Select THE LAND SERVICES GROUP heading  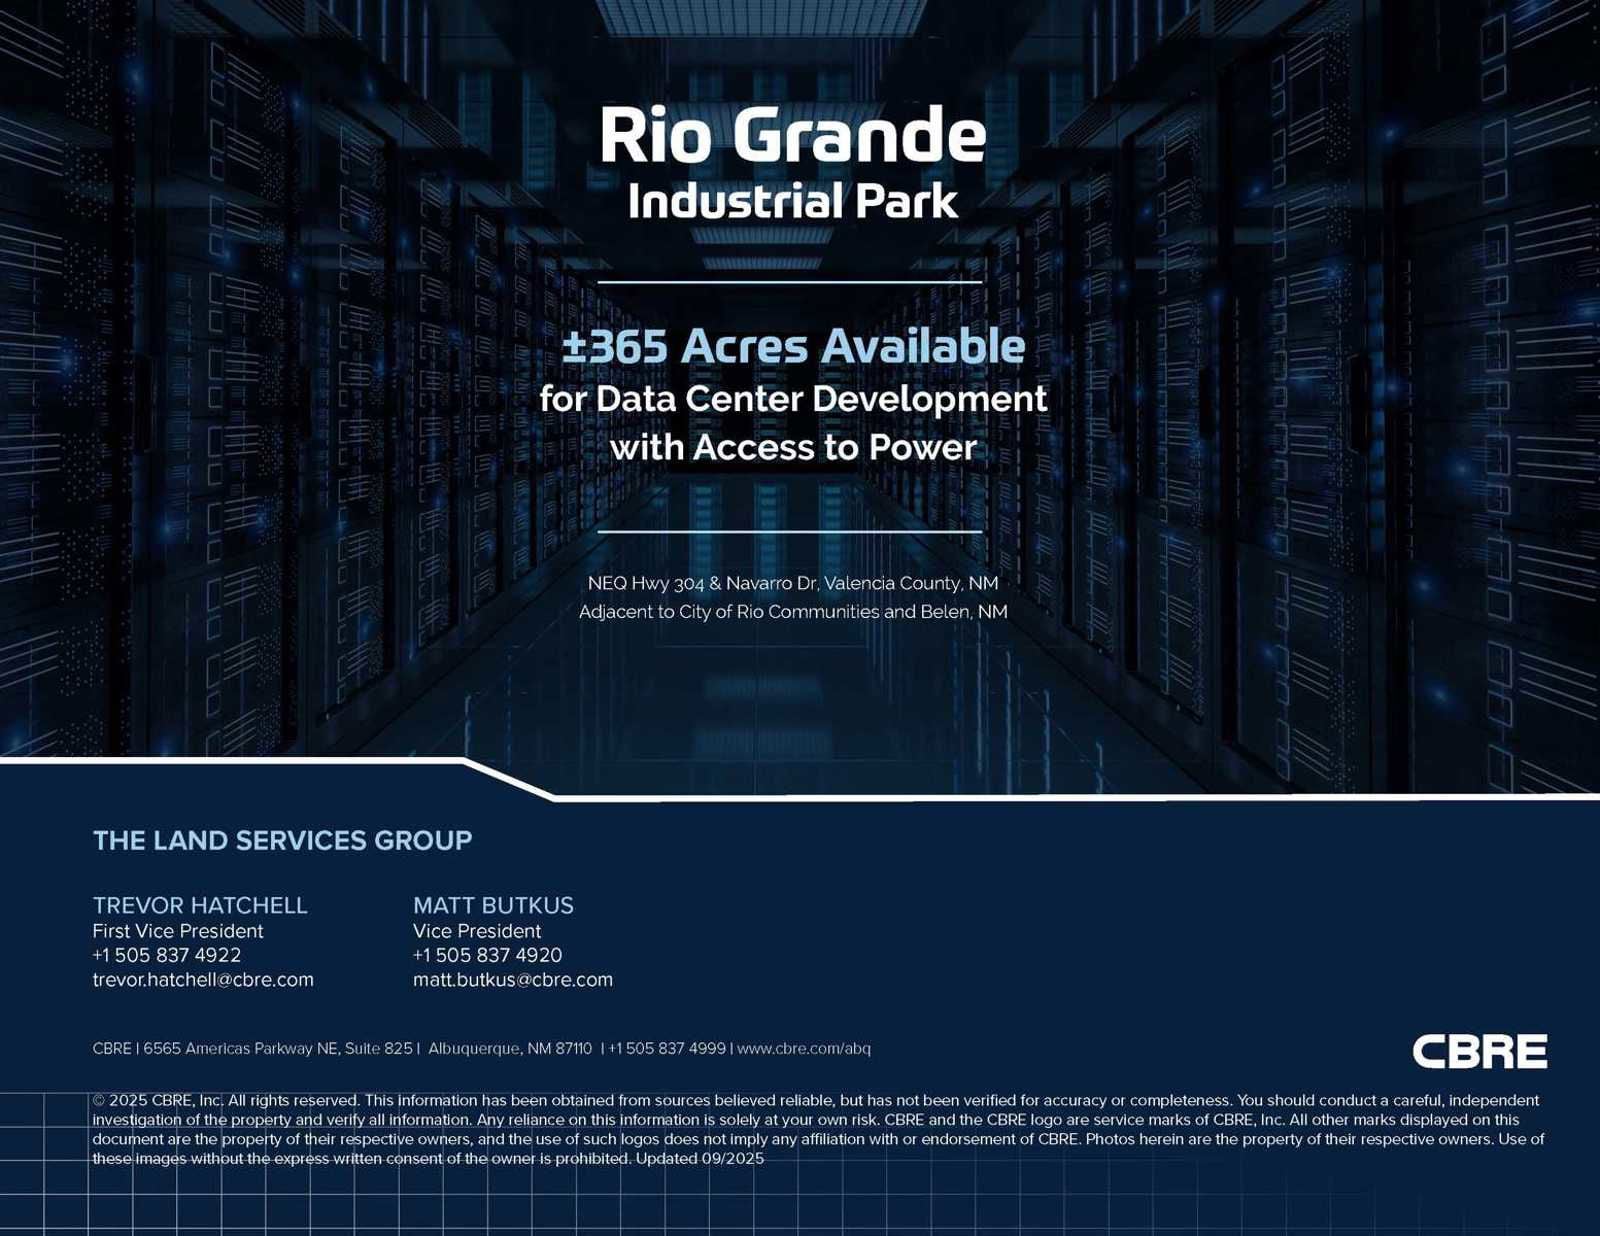pyautogui.click(x=281, y=841)
